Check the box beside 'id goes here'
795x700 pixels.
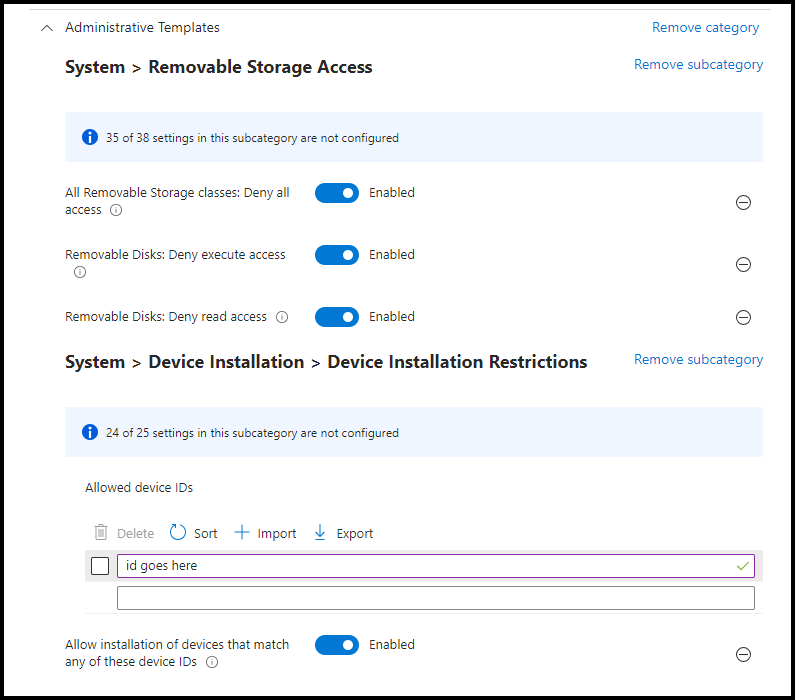[x=100, y=566]
